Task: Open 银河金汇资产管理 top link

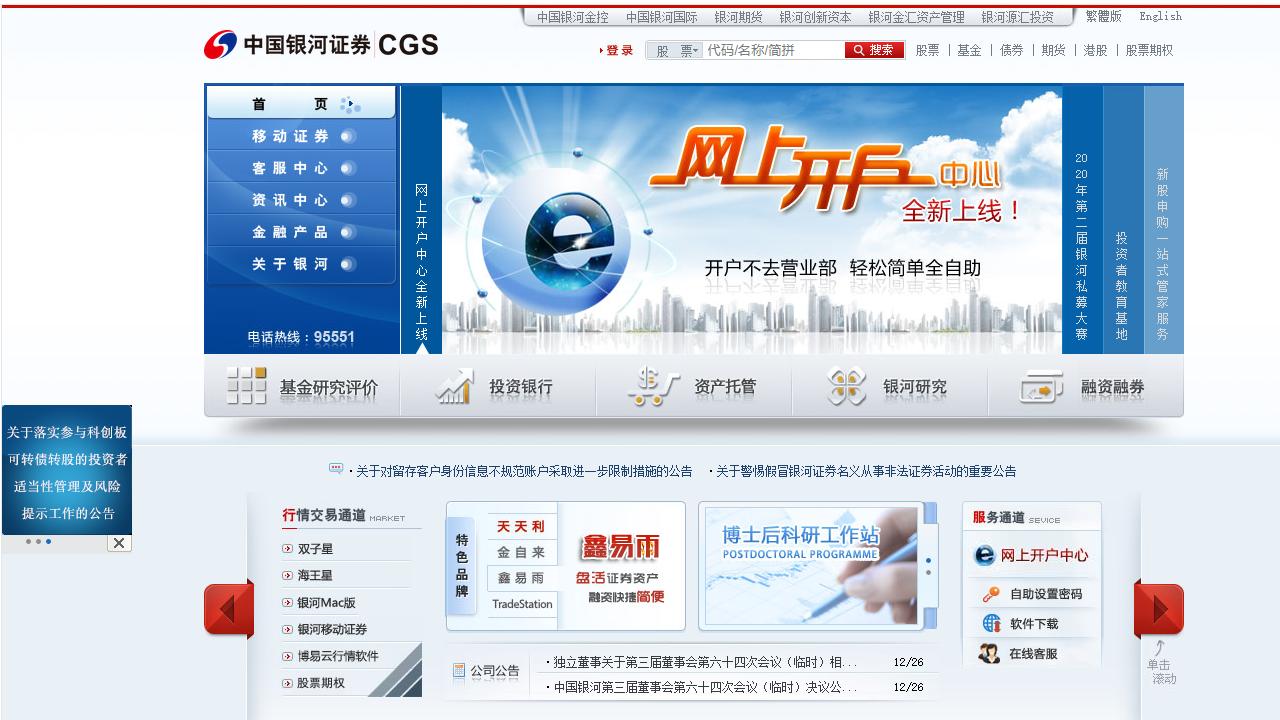Action: click(916, 17)
